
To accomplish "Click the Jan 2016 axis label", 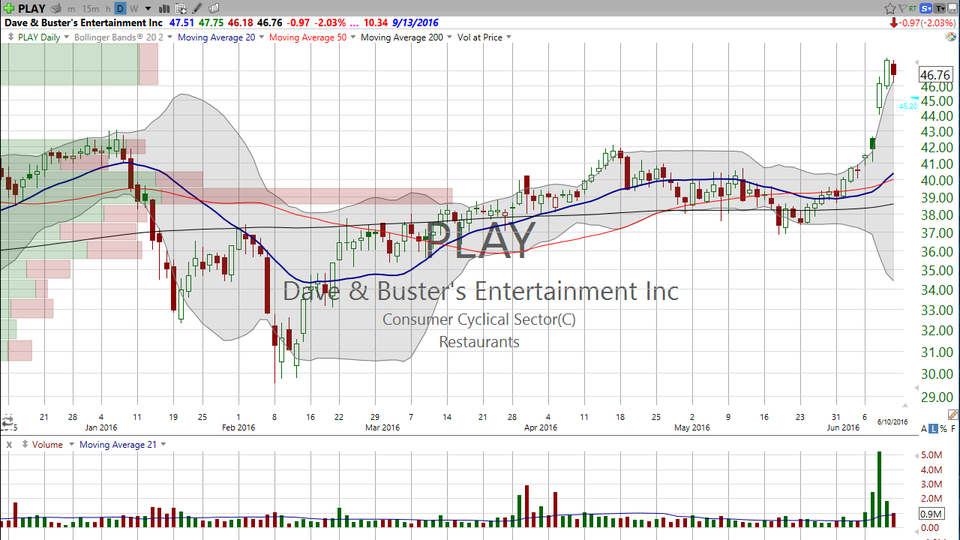I will tap(101, 427).
